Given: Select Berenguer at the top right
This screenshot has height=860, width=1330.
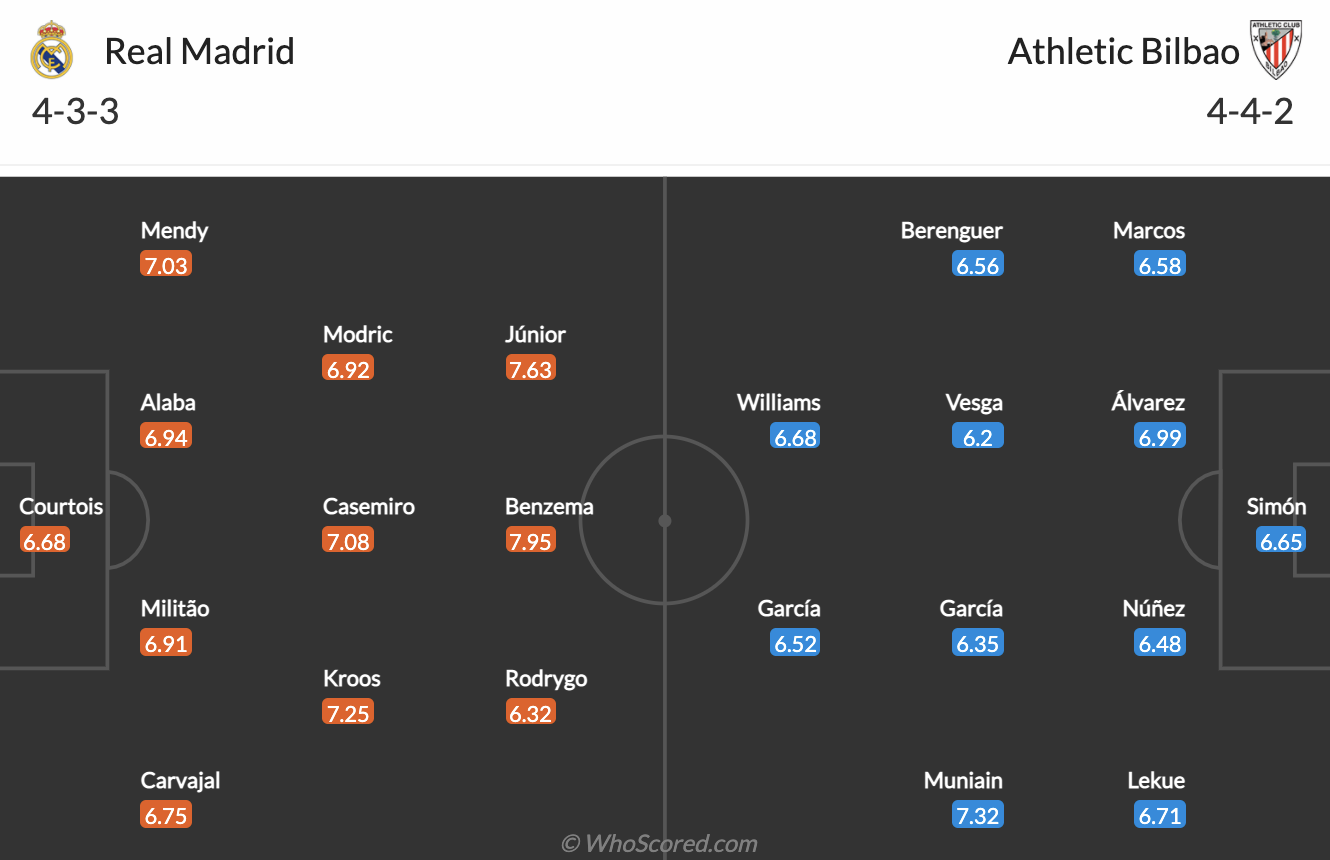Looking at the screenshot, I should [x=951, y=230].
